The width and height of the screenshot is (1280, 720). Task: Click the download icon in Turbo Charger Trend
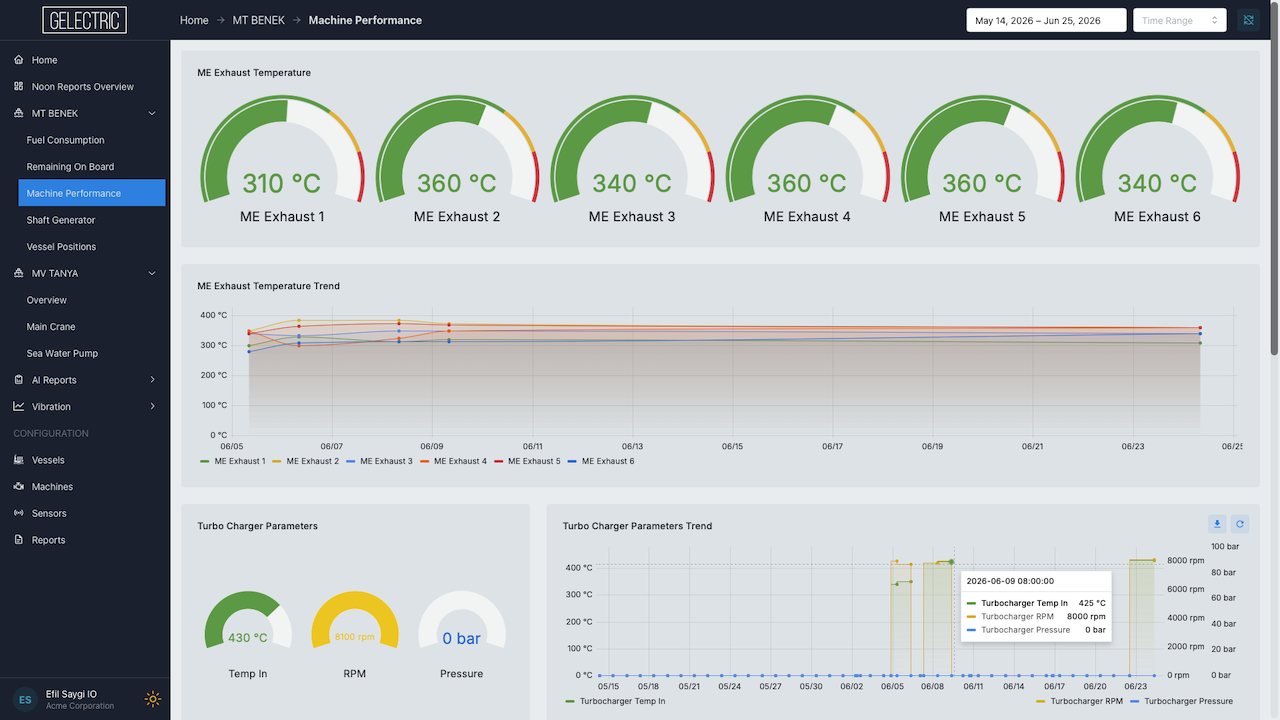pyautogui.click(x=1217, y=524)
